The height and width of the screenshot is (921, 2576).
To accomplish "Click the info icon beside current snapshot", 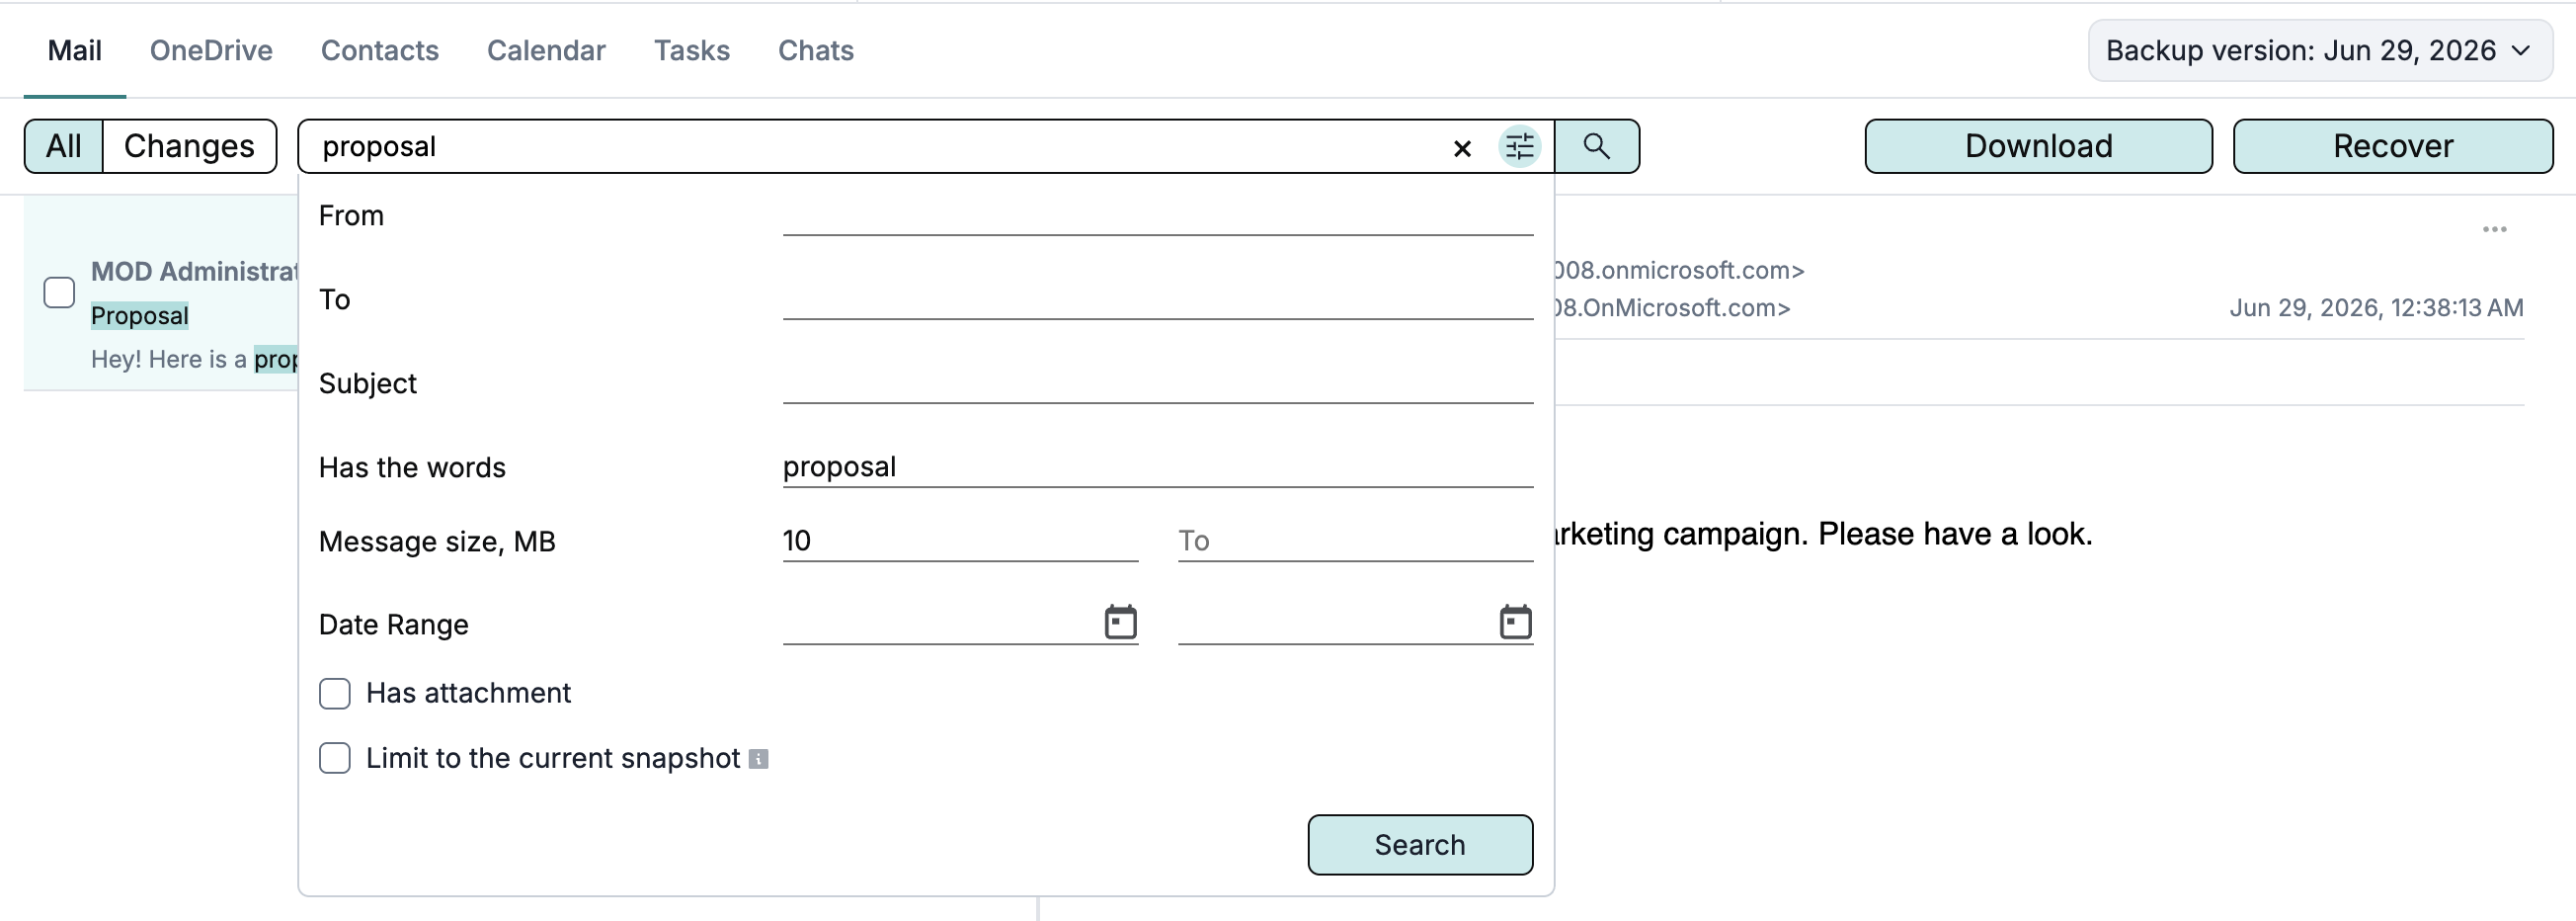I will [x=758, y=759].
